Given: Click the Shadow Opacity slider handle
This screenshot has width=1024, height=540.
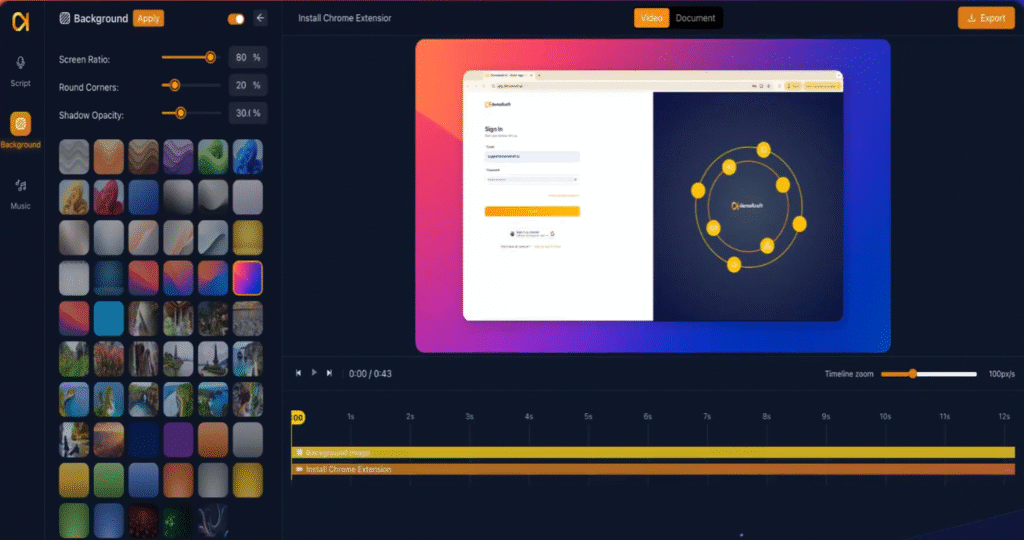Looking at the screenshot, I should click(x=180, y=114).
